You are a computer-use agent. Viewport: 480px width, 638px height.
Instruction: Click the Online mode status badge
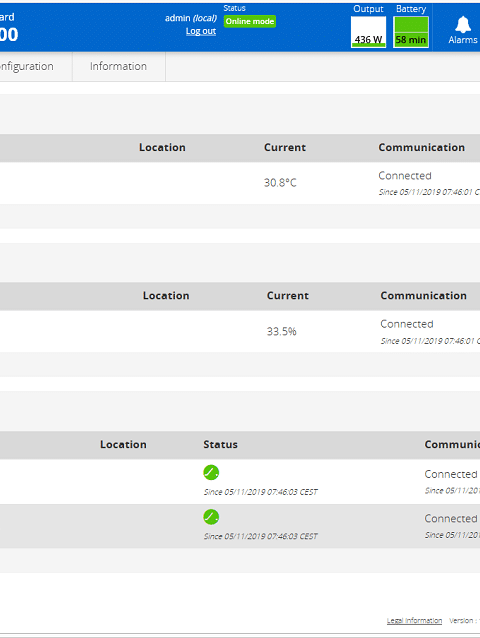click(x=250, y=21)
